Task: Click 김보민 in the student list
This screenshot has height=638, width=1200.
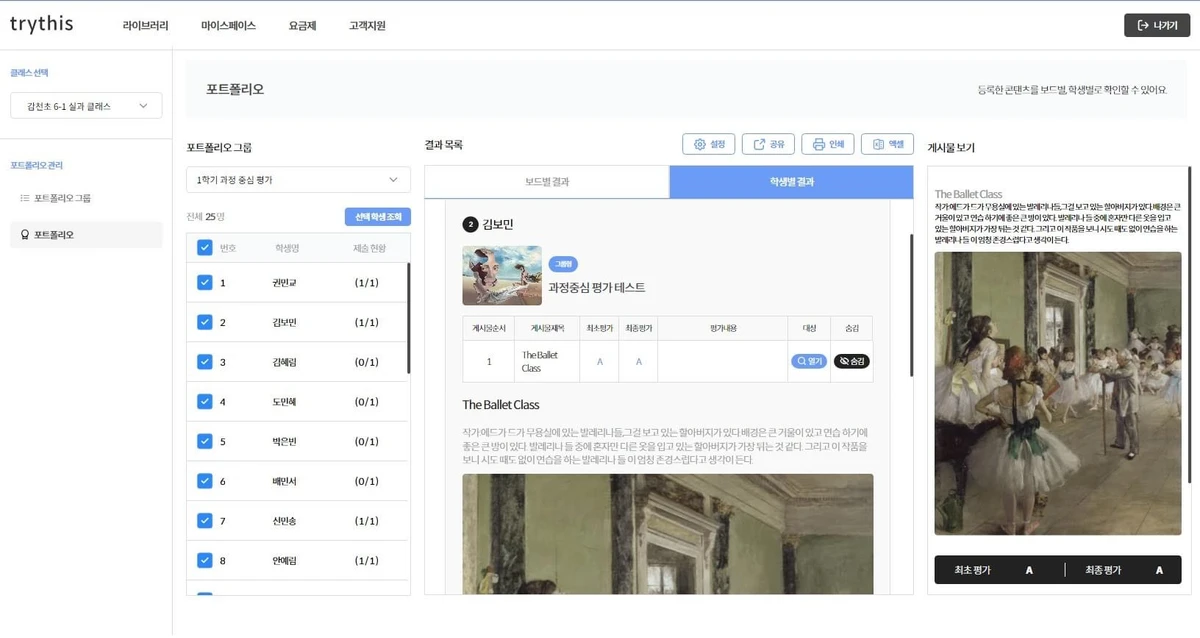Action: (x=284, y=322)
